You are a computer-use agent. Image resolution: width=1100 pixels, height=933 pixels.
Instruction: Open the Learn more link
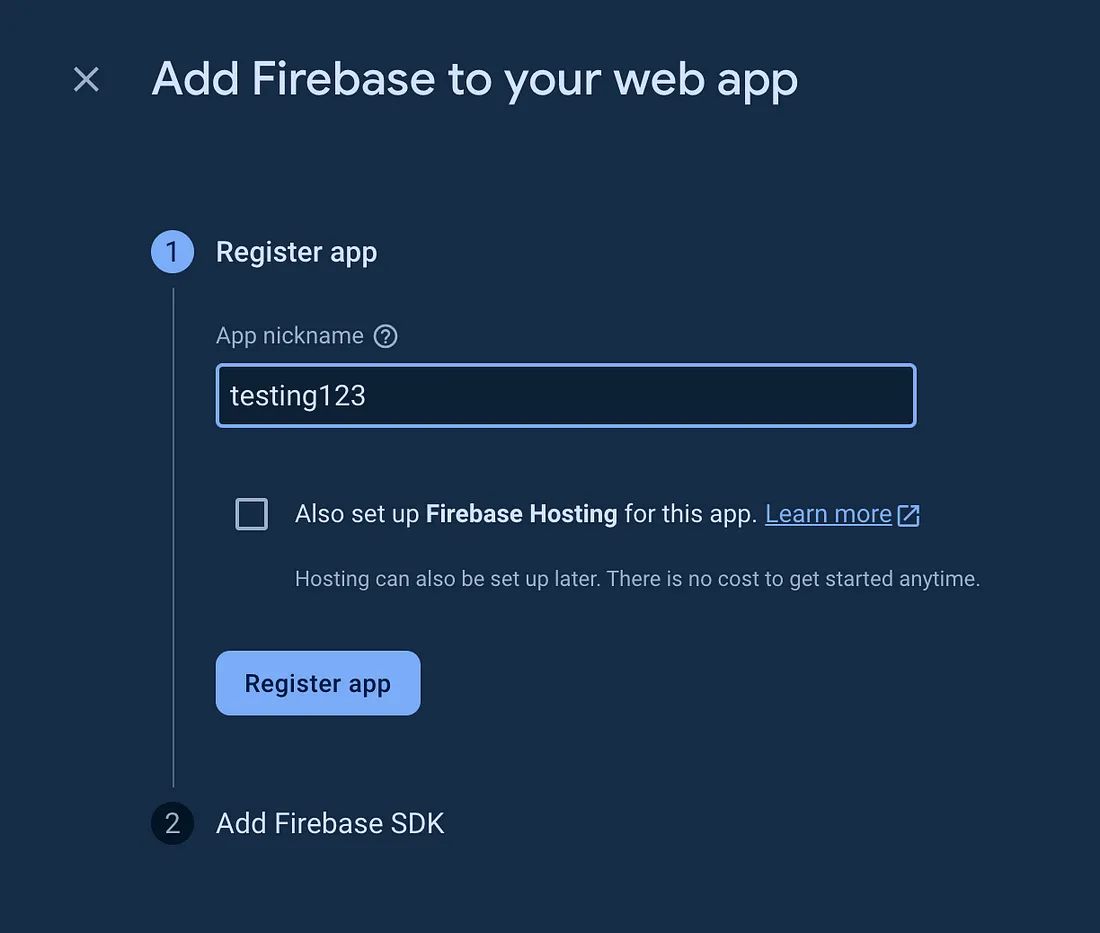click(828, 514)
